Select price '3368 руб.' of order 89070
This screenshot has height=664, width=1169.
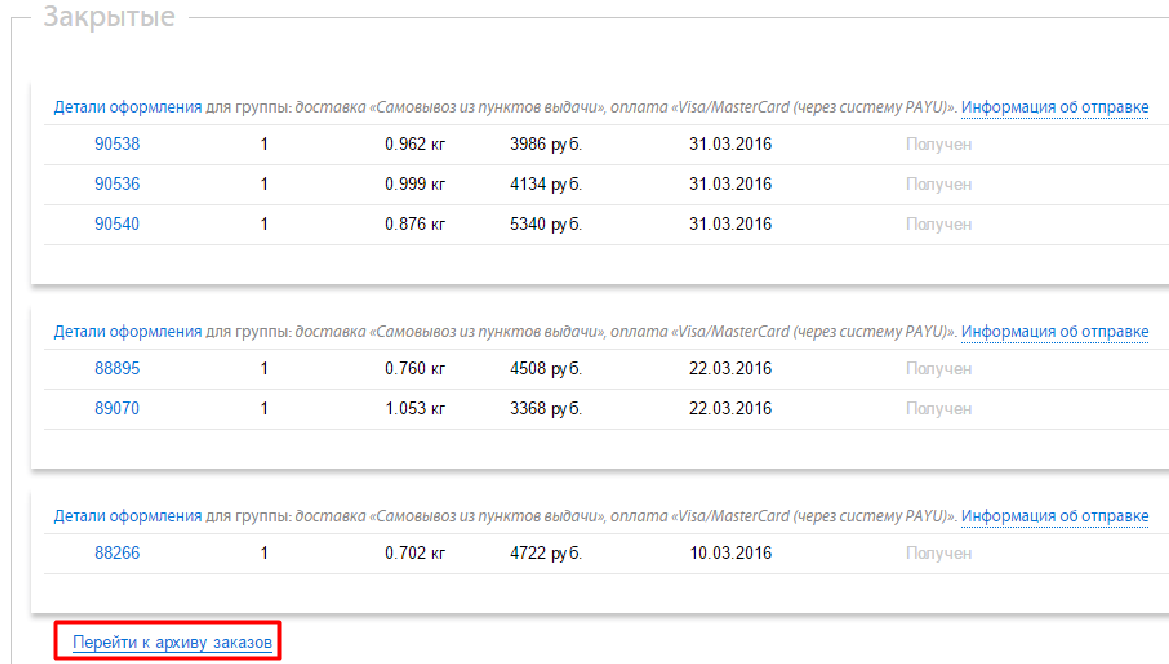[x=546, y=408]
